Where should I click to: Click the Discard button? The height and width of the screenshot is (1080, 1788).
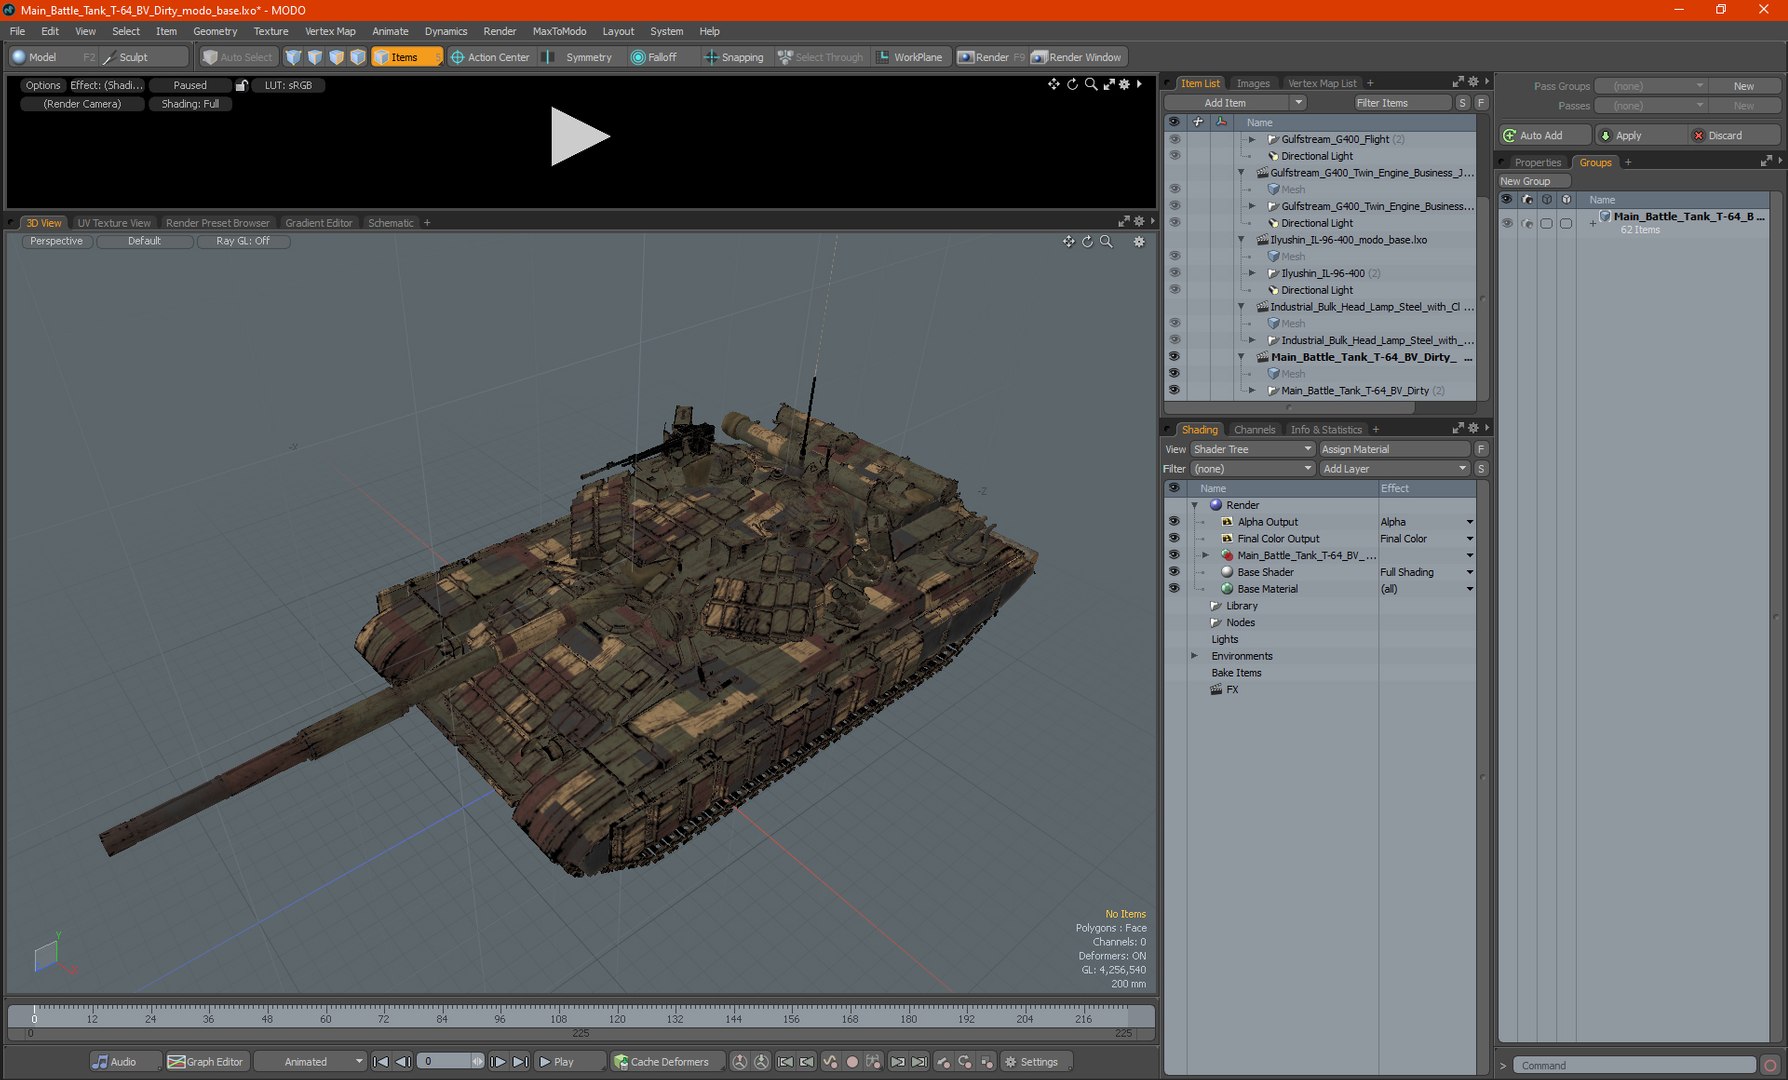[x=1734, y=135]
